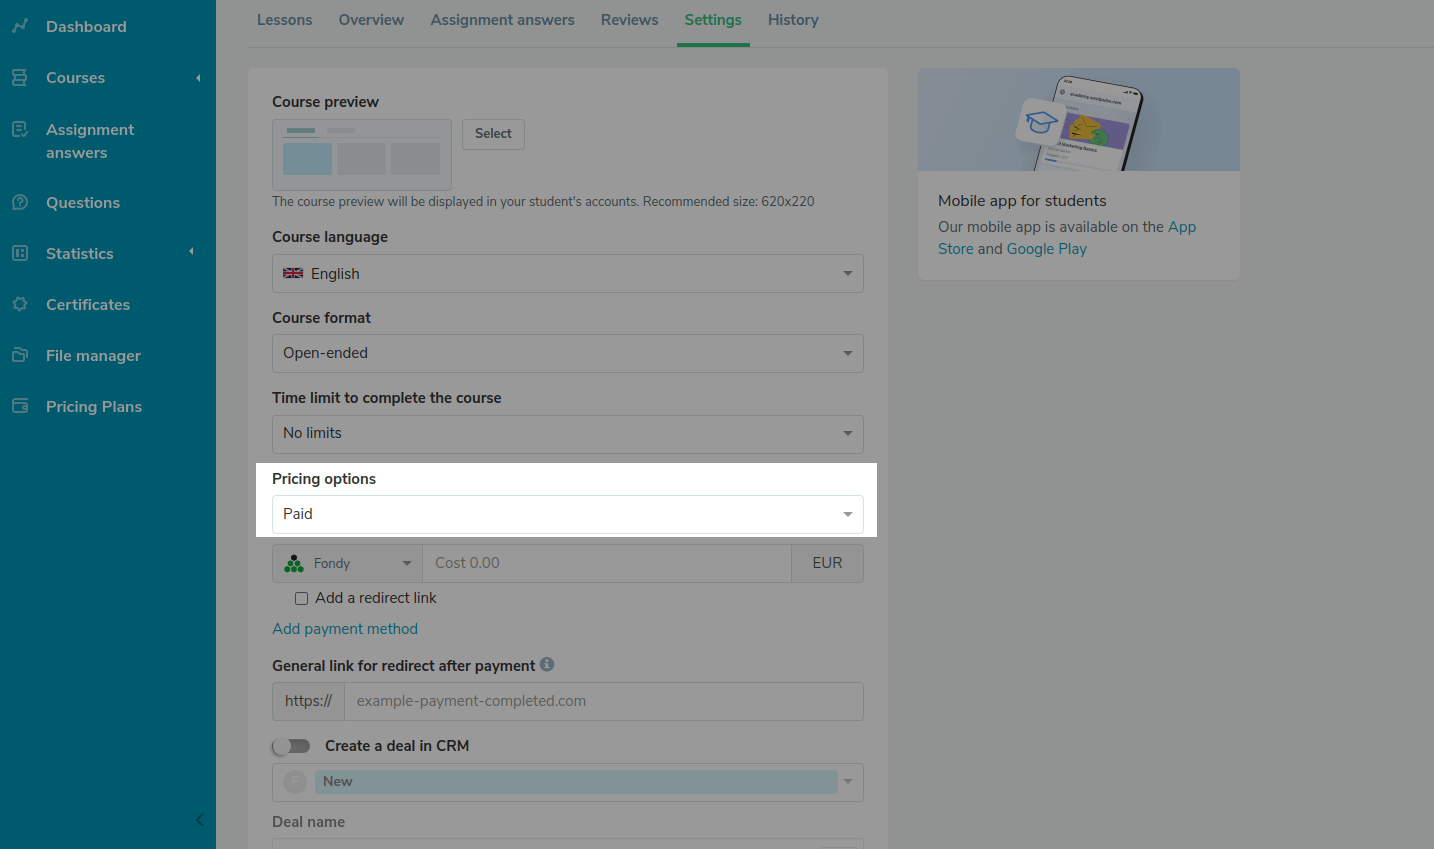Click the Cost input field
1434x849 pixels.
(x=606, y=564)
